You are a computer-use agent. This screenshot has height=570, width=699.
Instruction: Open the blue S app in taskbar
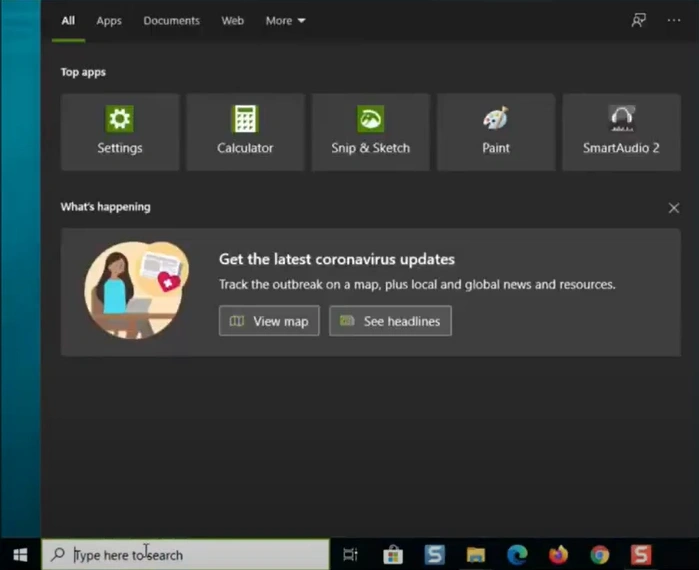pos(434,555)
